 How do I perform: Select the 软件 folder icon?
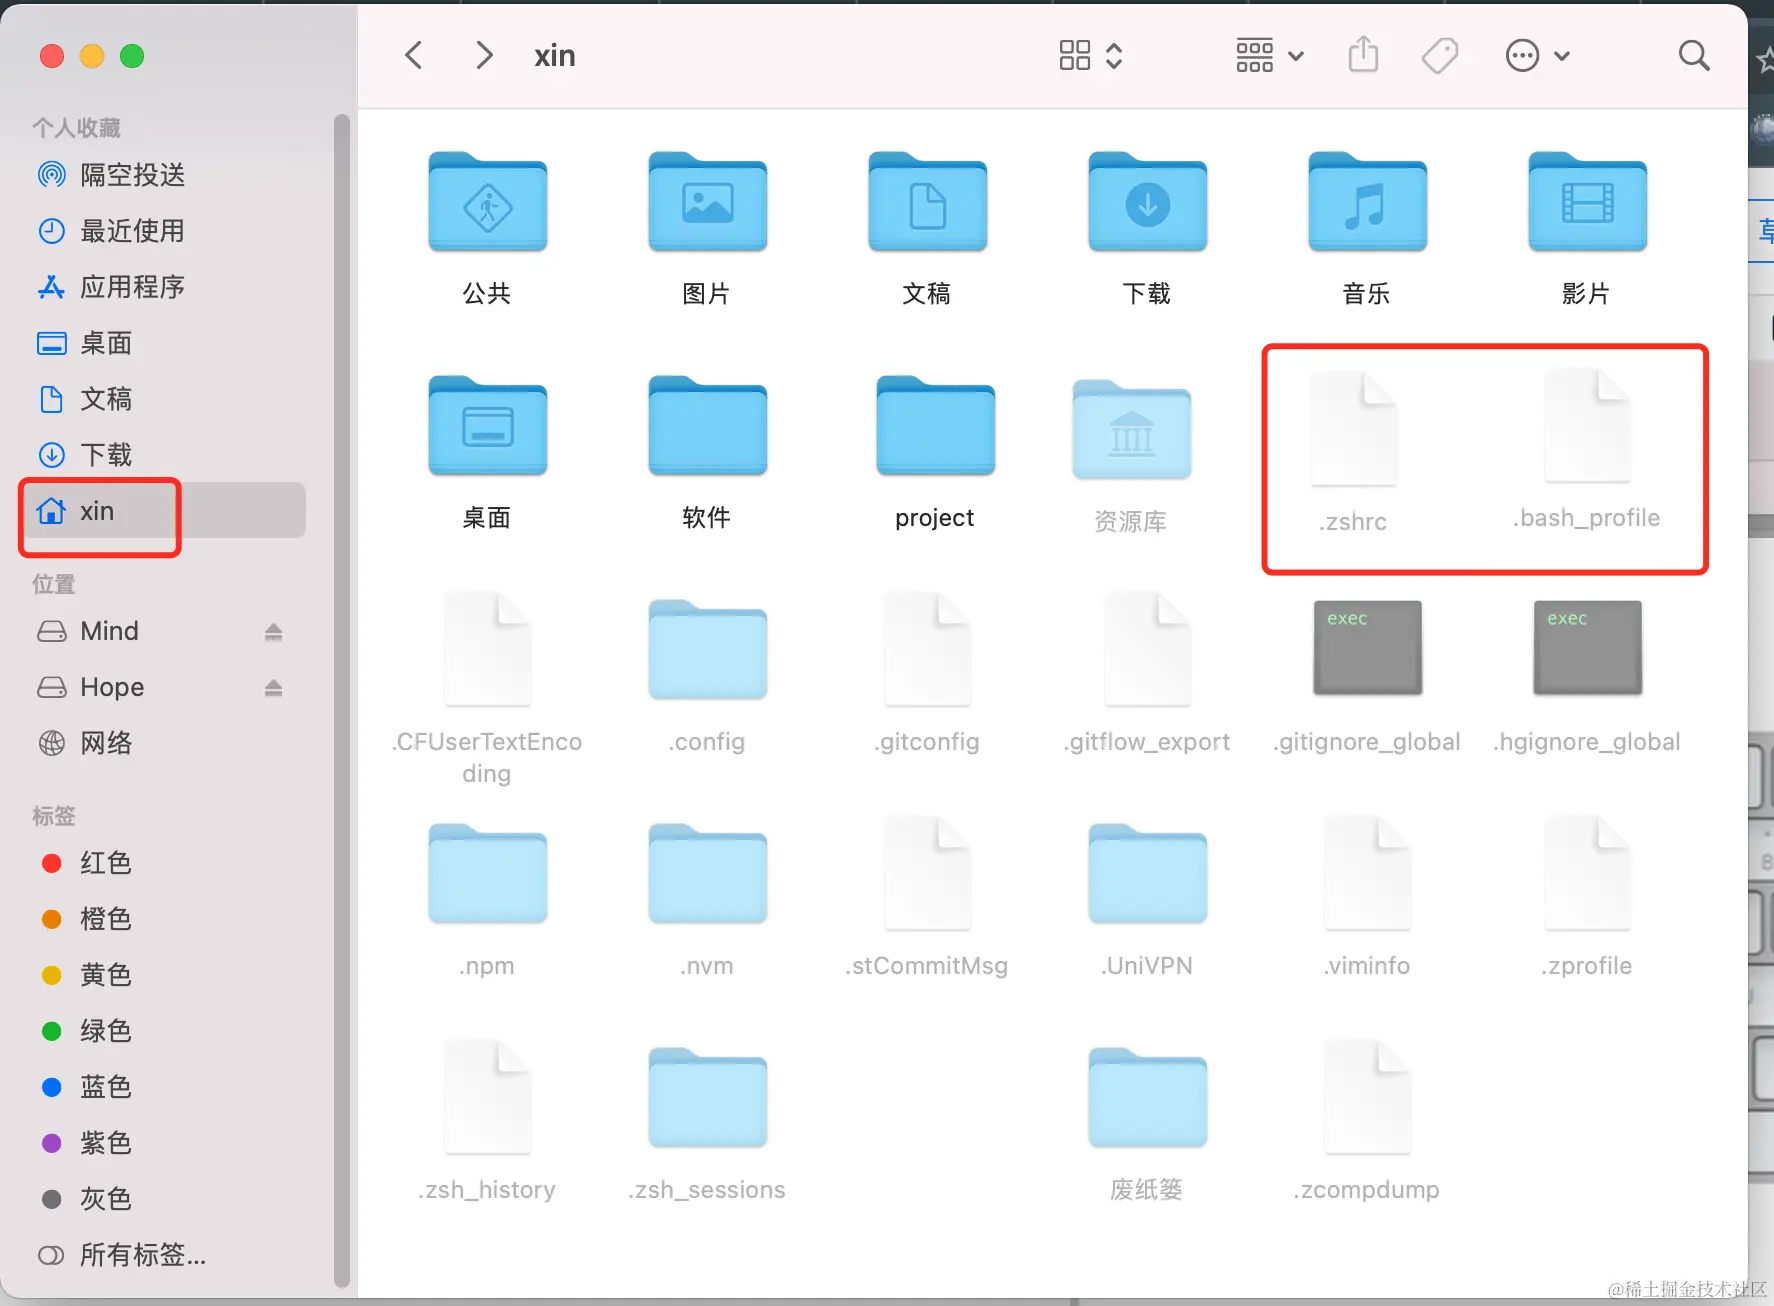(707, 426)
